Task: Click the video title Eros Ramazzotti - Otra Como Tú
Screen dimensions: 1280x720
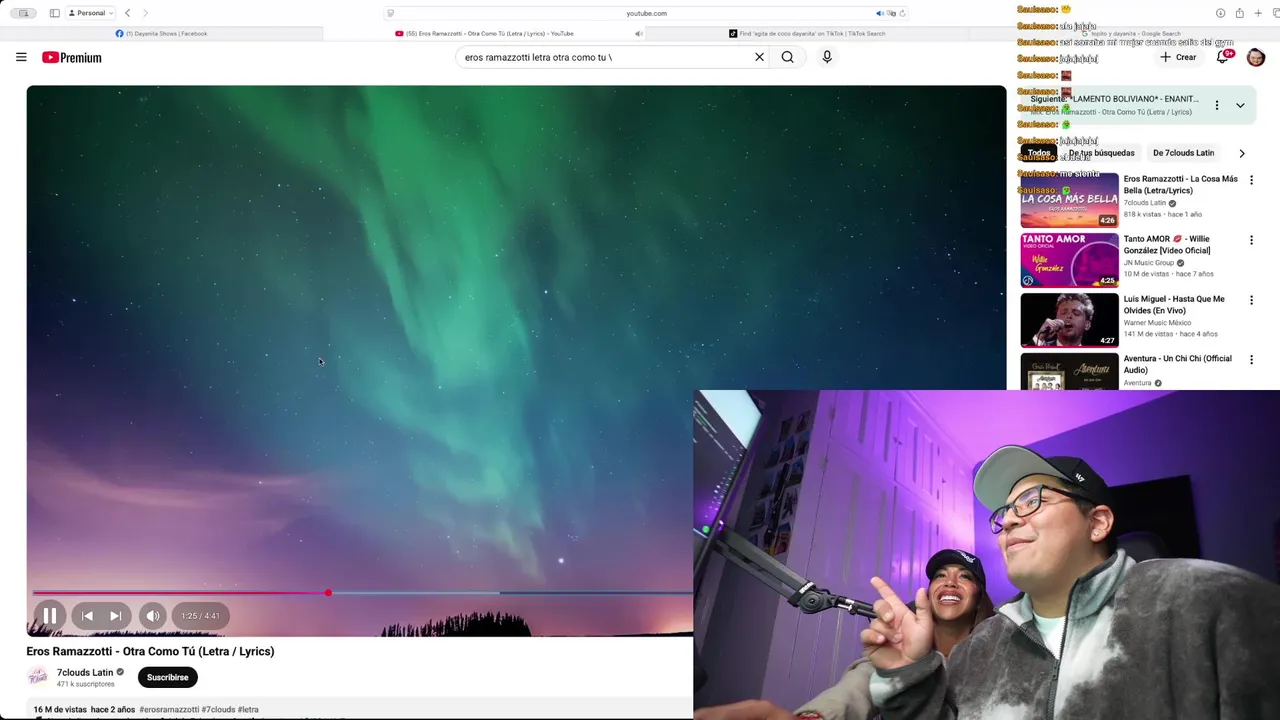Action: 150,651
